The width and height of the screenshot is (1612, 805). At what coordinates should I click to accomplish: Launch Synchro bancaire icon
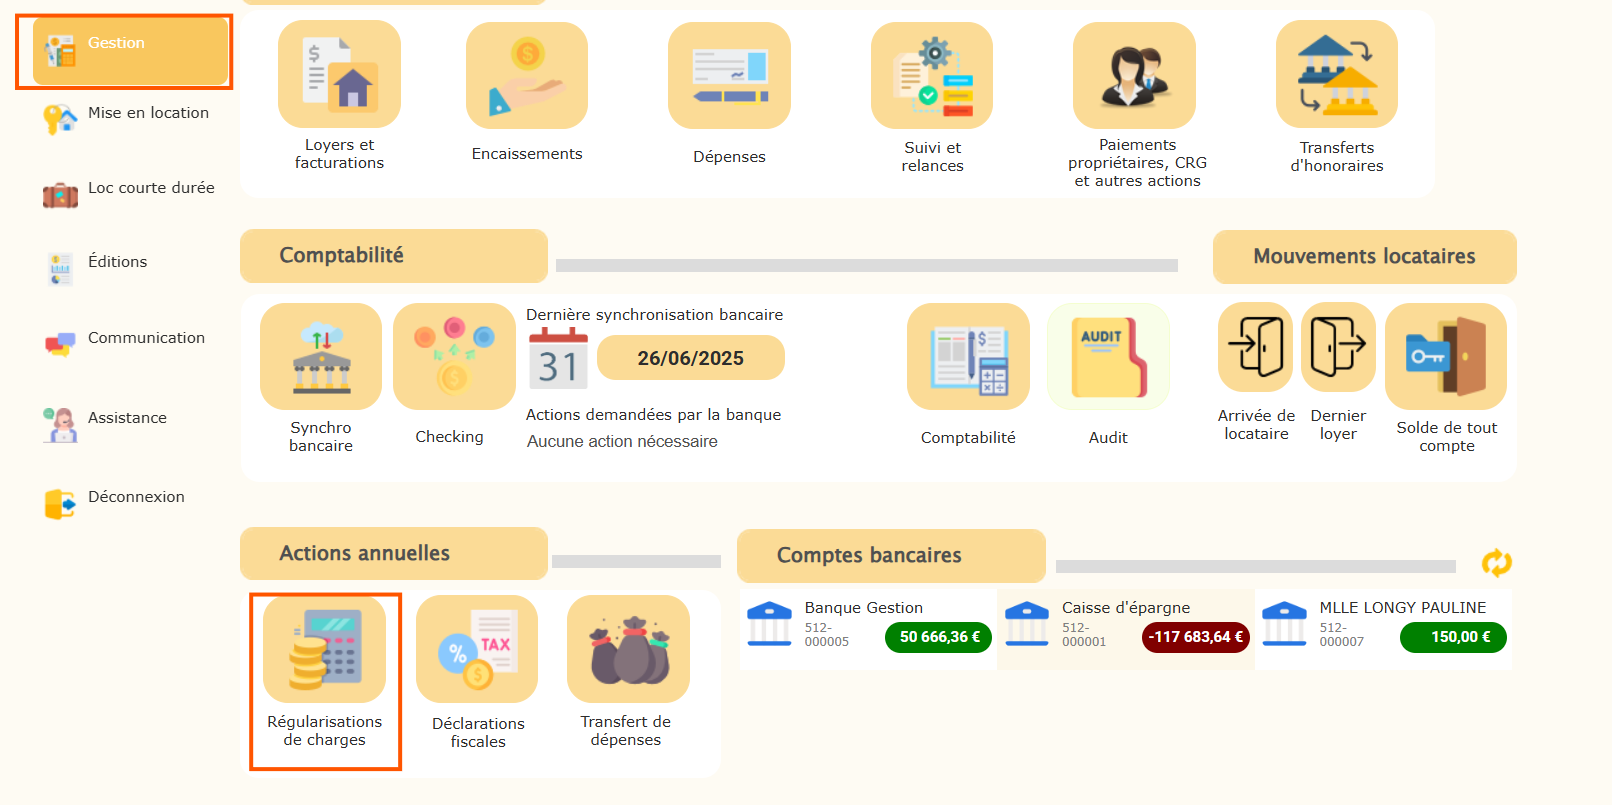pos(321,357)
